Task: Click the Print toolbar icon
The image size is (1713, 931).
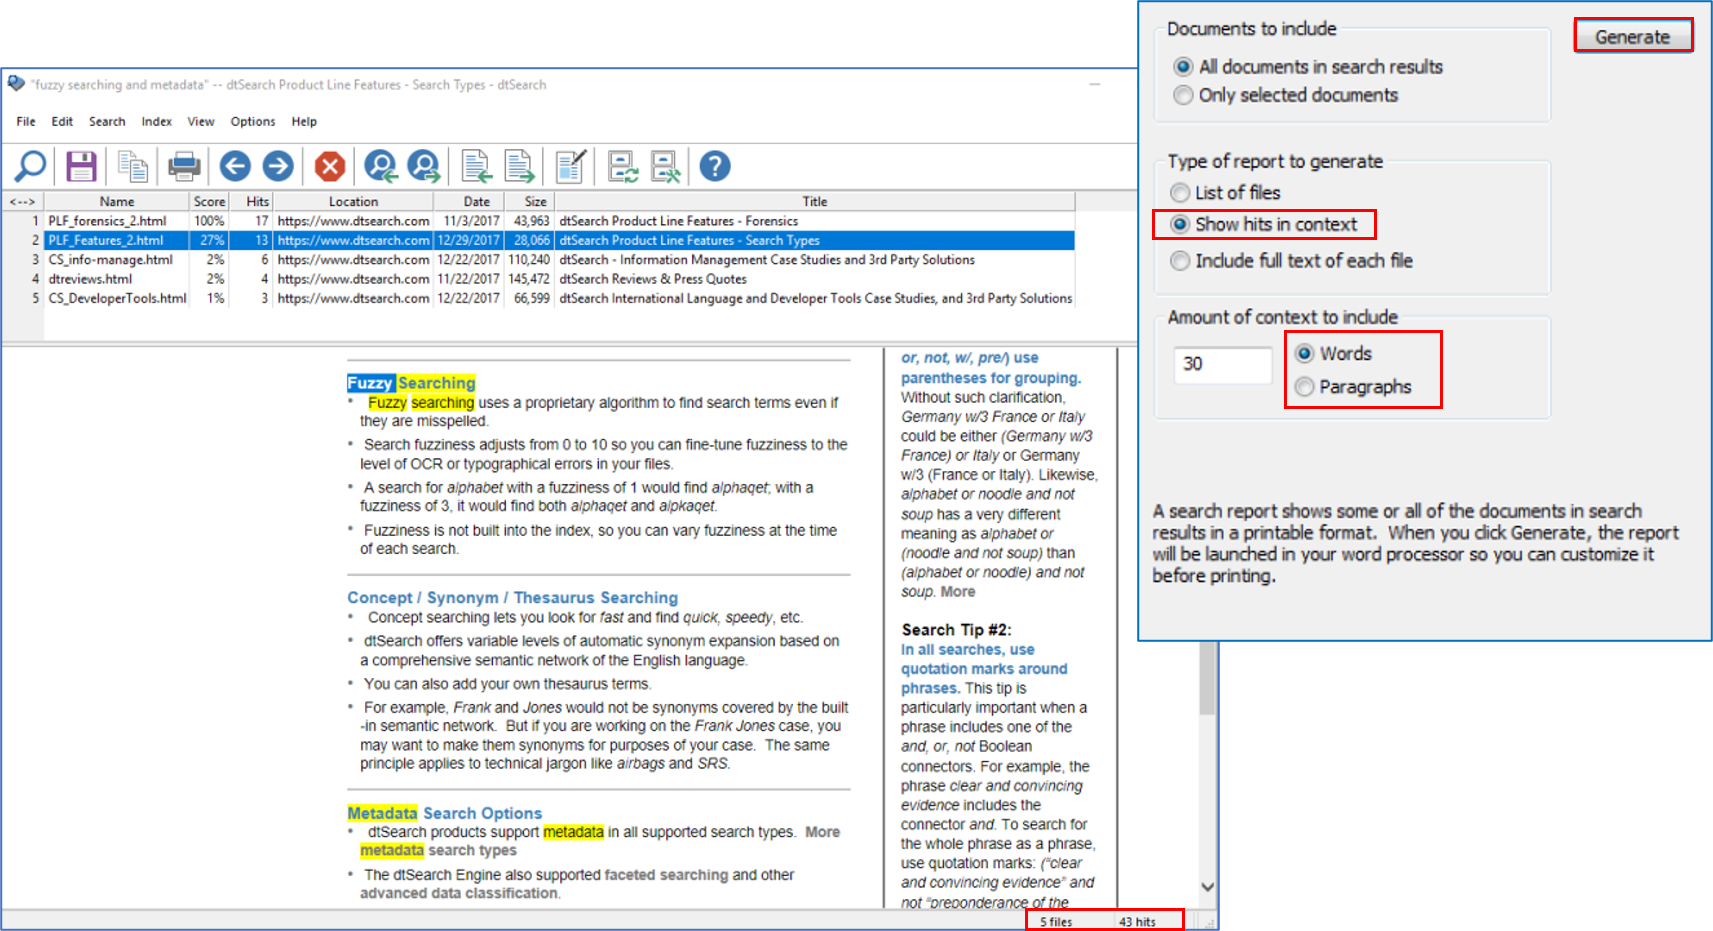Action: tap(184, 166)
